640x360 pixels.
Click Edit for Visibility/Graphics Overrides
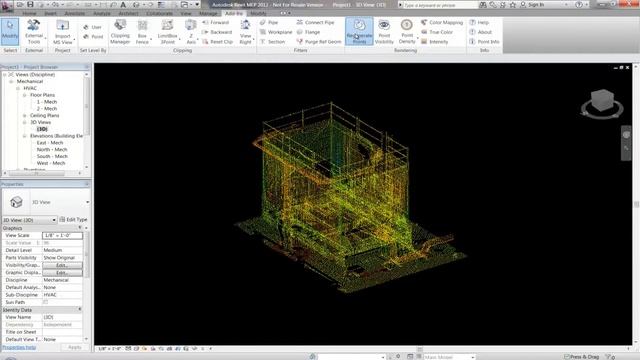tap(62, 265)
